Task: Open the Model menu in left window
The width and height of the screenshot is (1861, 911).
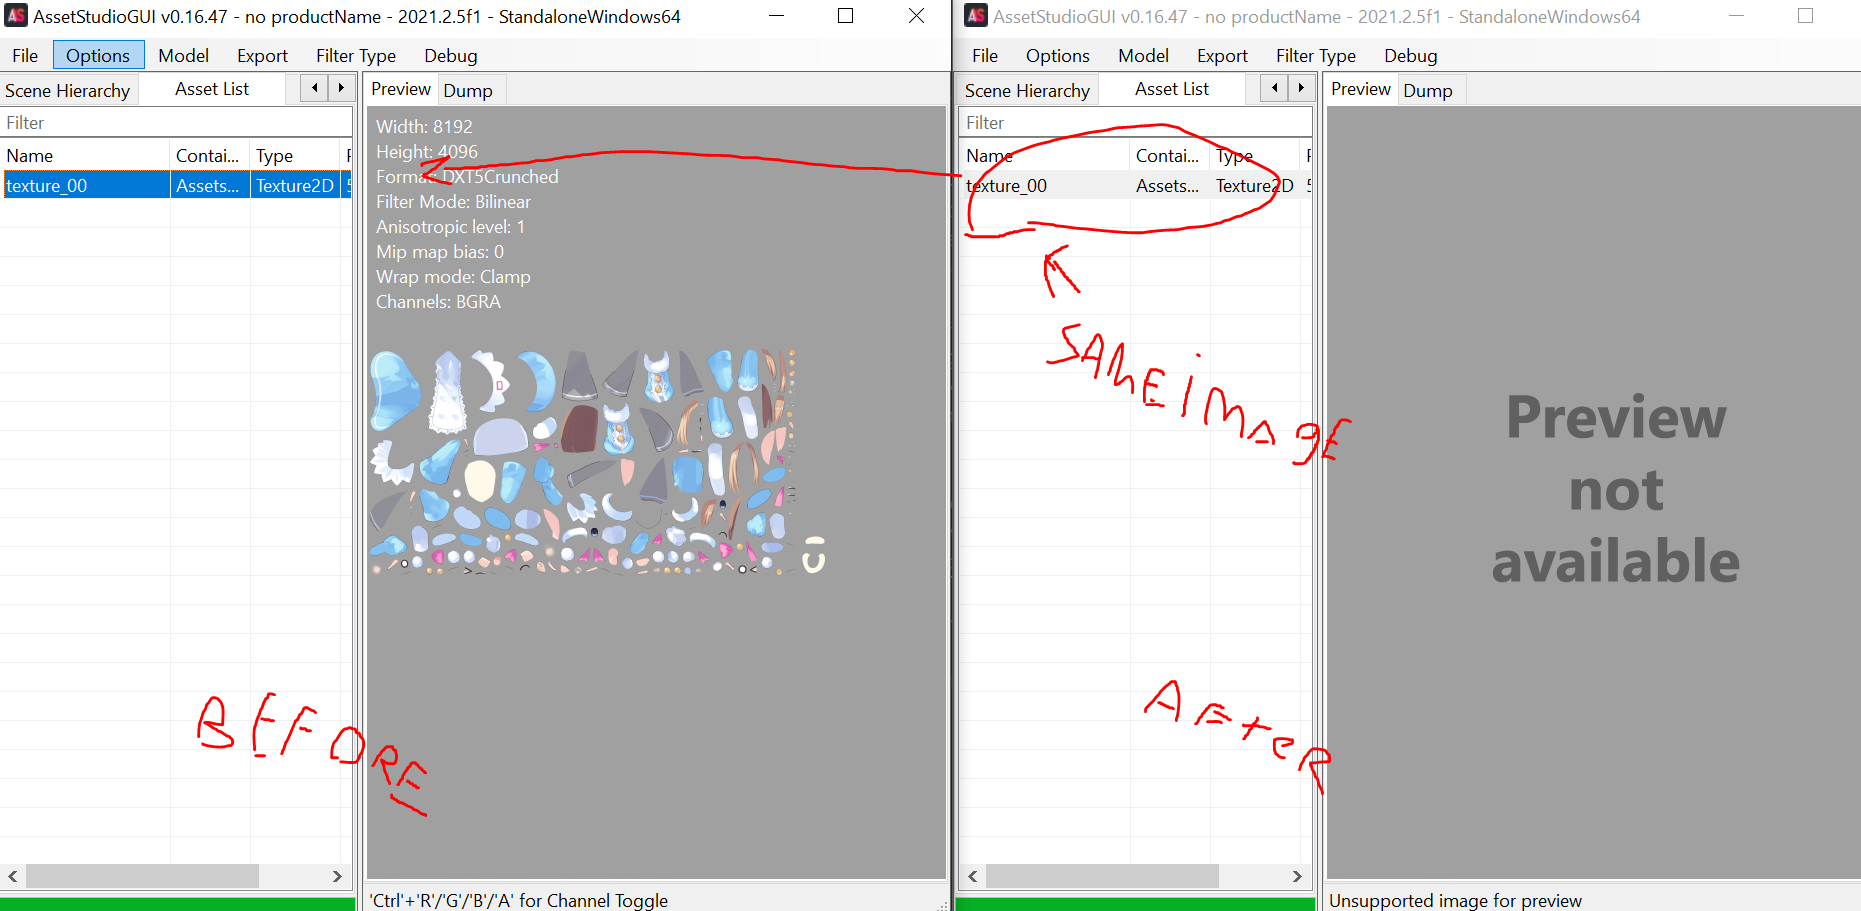Action: tap(183, 56)
